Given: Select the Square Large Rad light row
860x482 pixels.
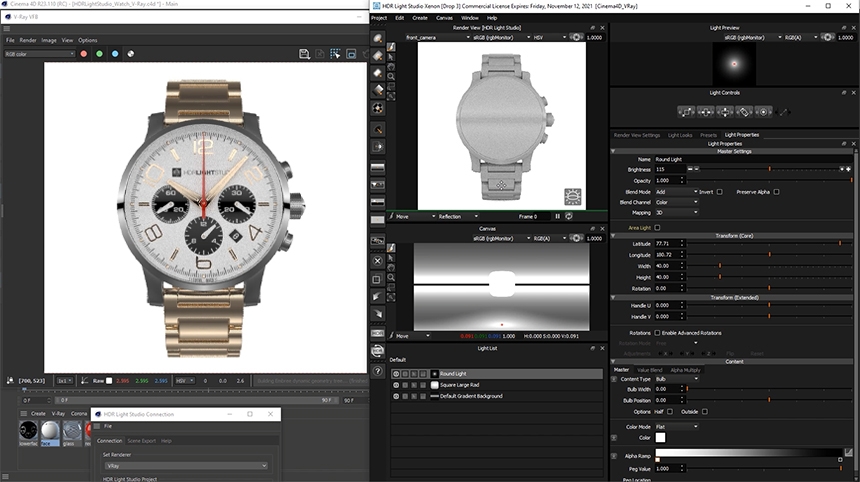Looking at the screenshot, I should pos(496,385).
